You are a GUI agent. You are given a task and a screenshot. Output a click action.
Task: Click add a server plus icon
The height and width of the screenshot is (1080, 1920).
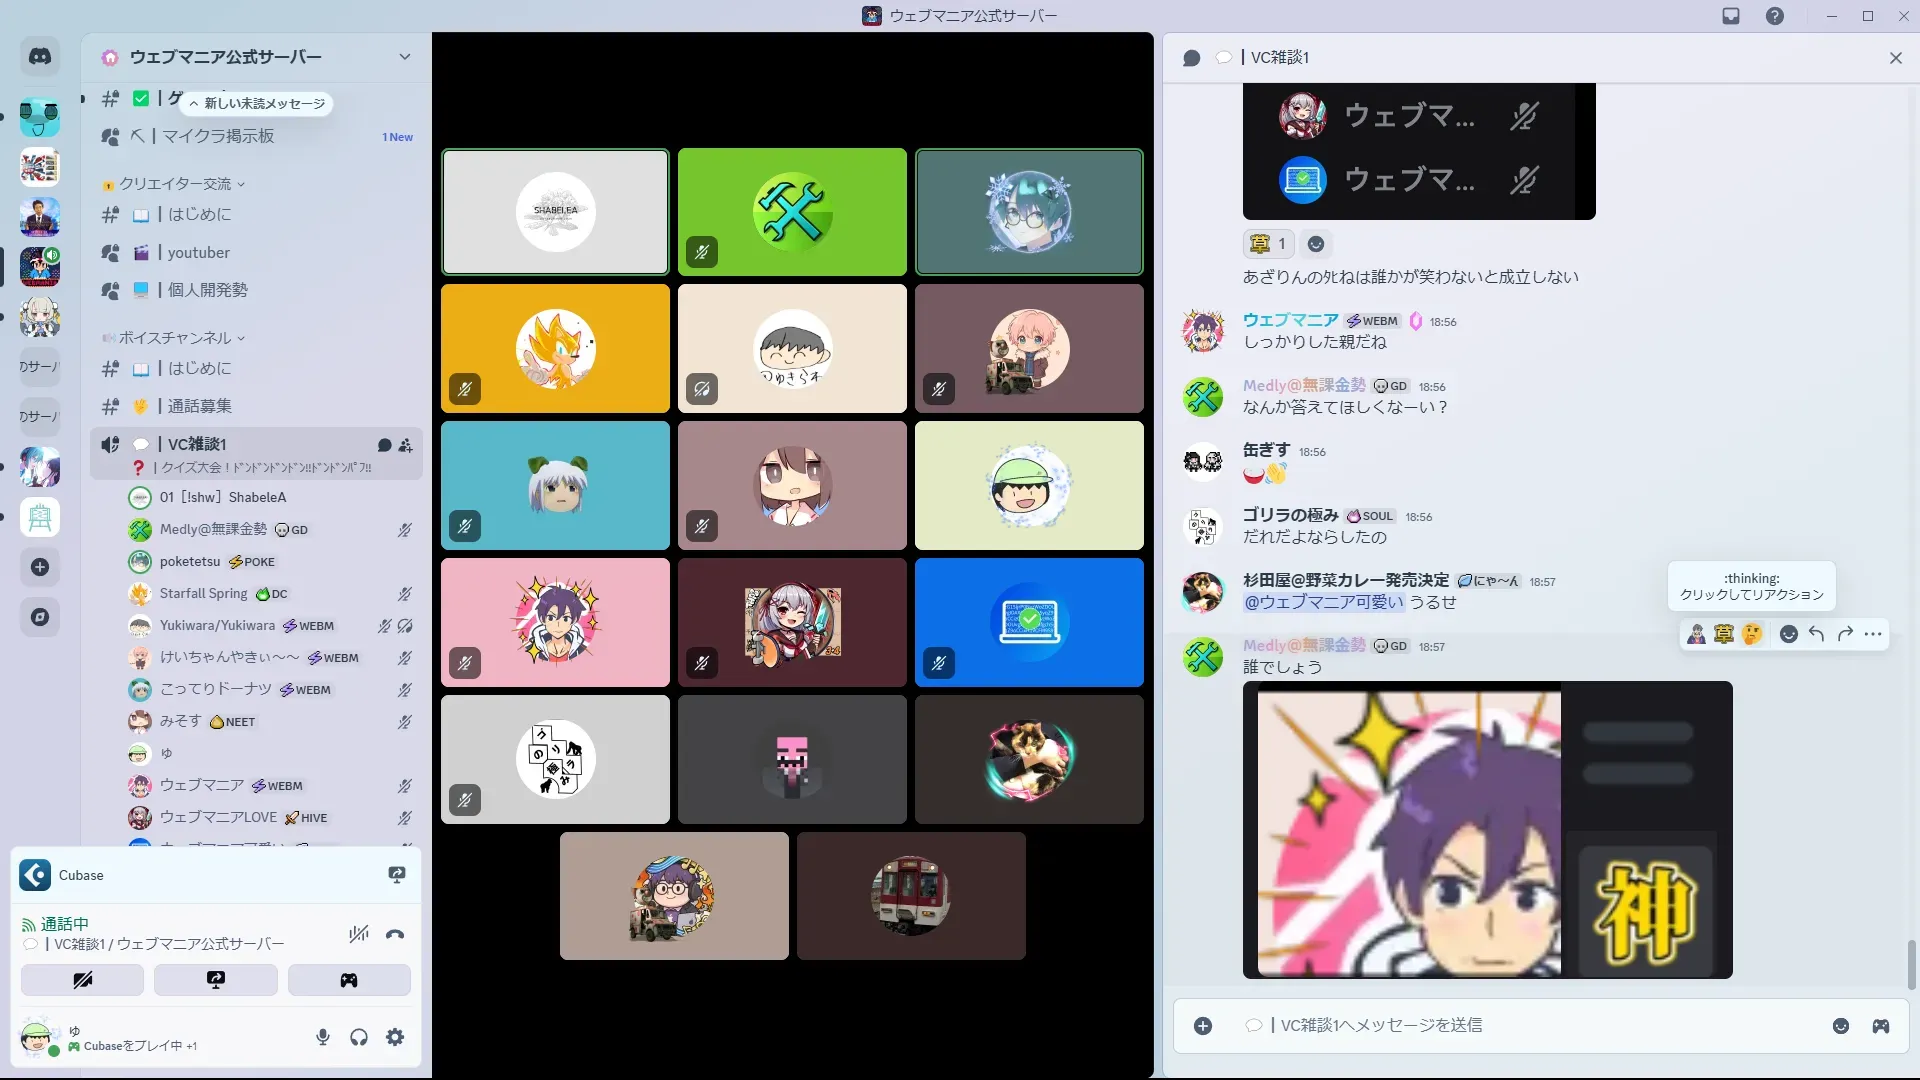[x=40, y=567]
